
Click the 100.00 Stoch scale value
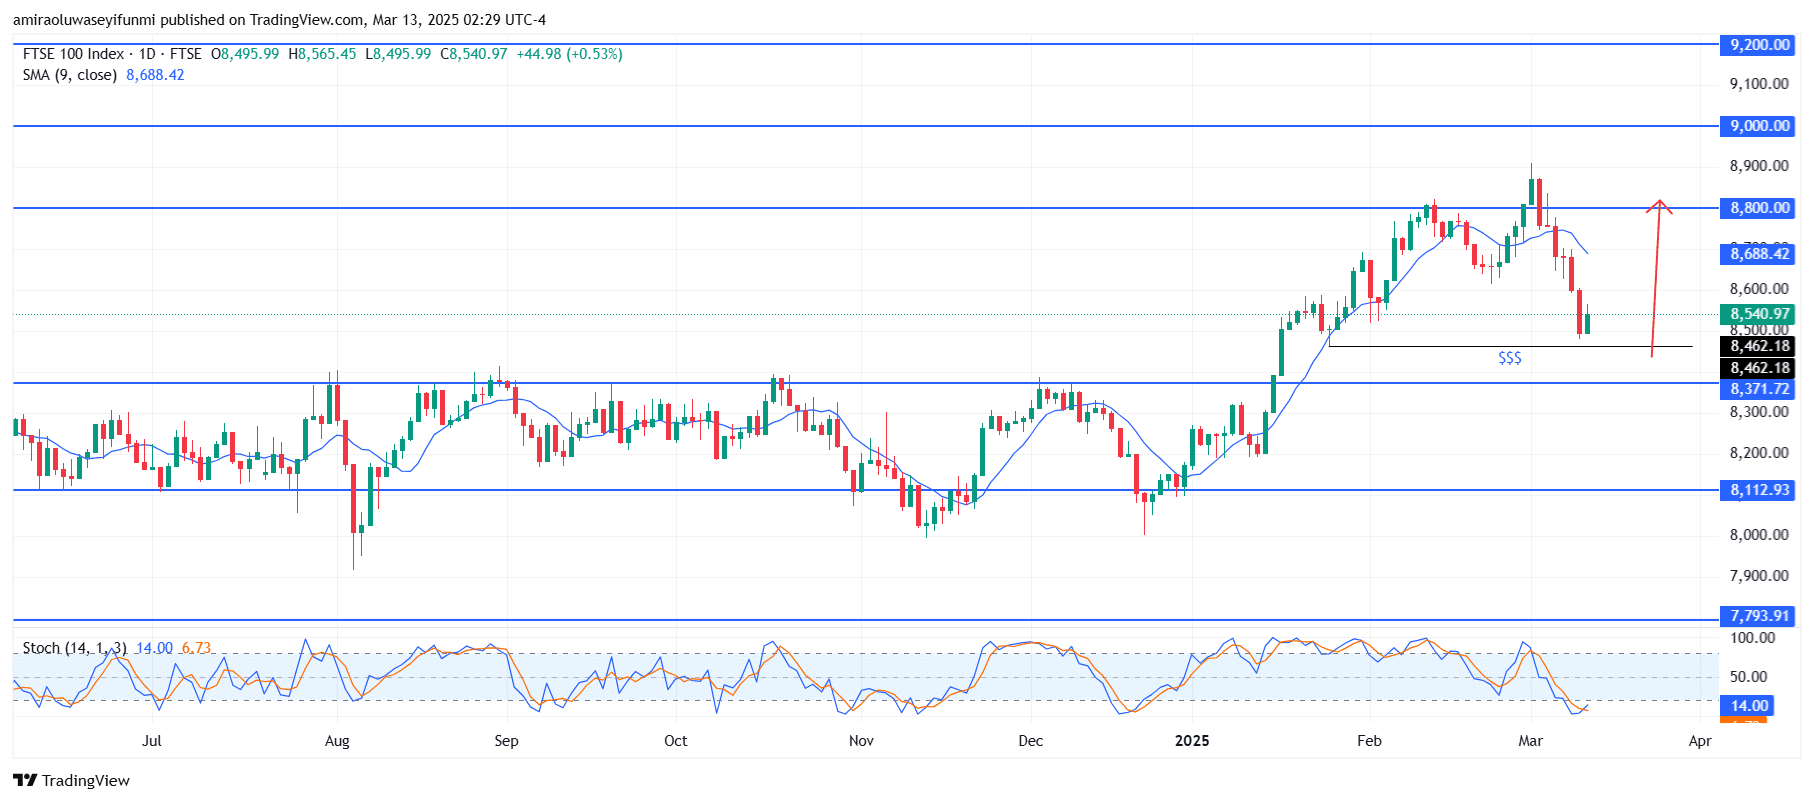(1752, 638)
